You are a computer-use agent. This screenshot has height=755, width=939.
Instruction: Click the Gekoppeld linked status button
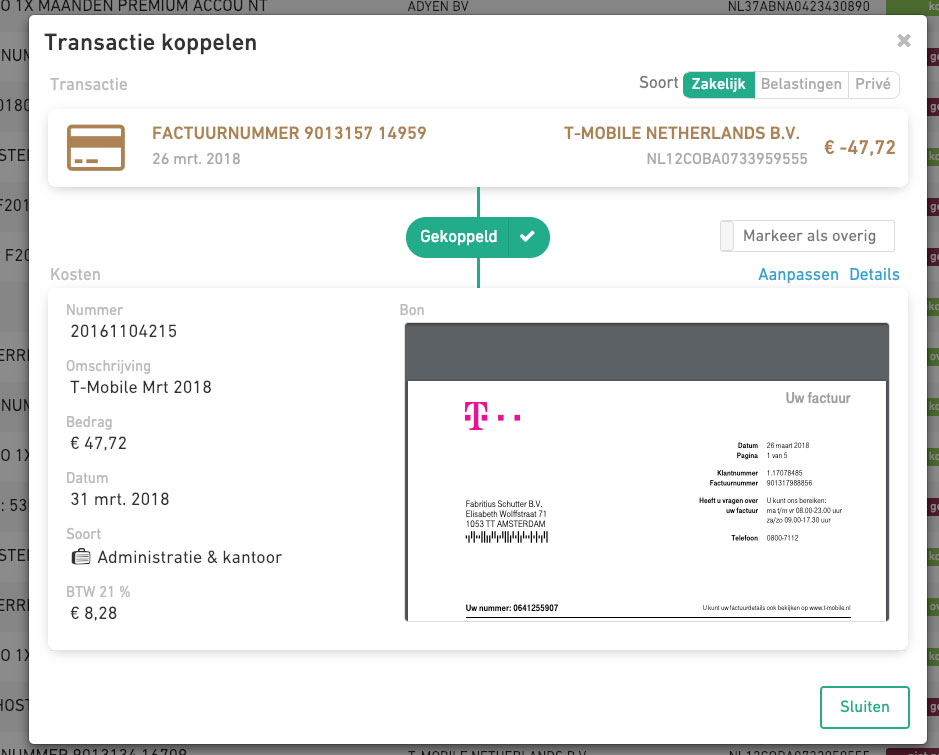coord(458,236)
